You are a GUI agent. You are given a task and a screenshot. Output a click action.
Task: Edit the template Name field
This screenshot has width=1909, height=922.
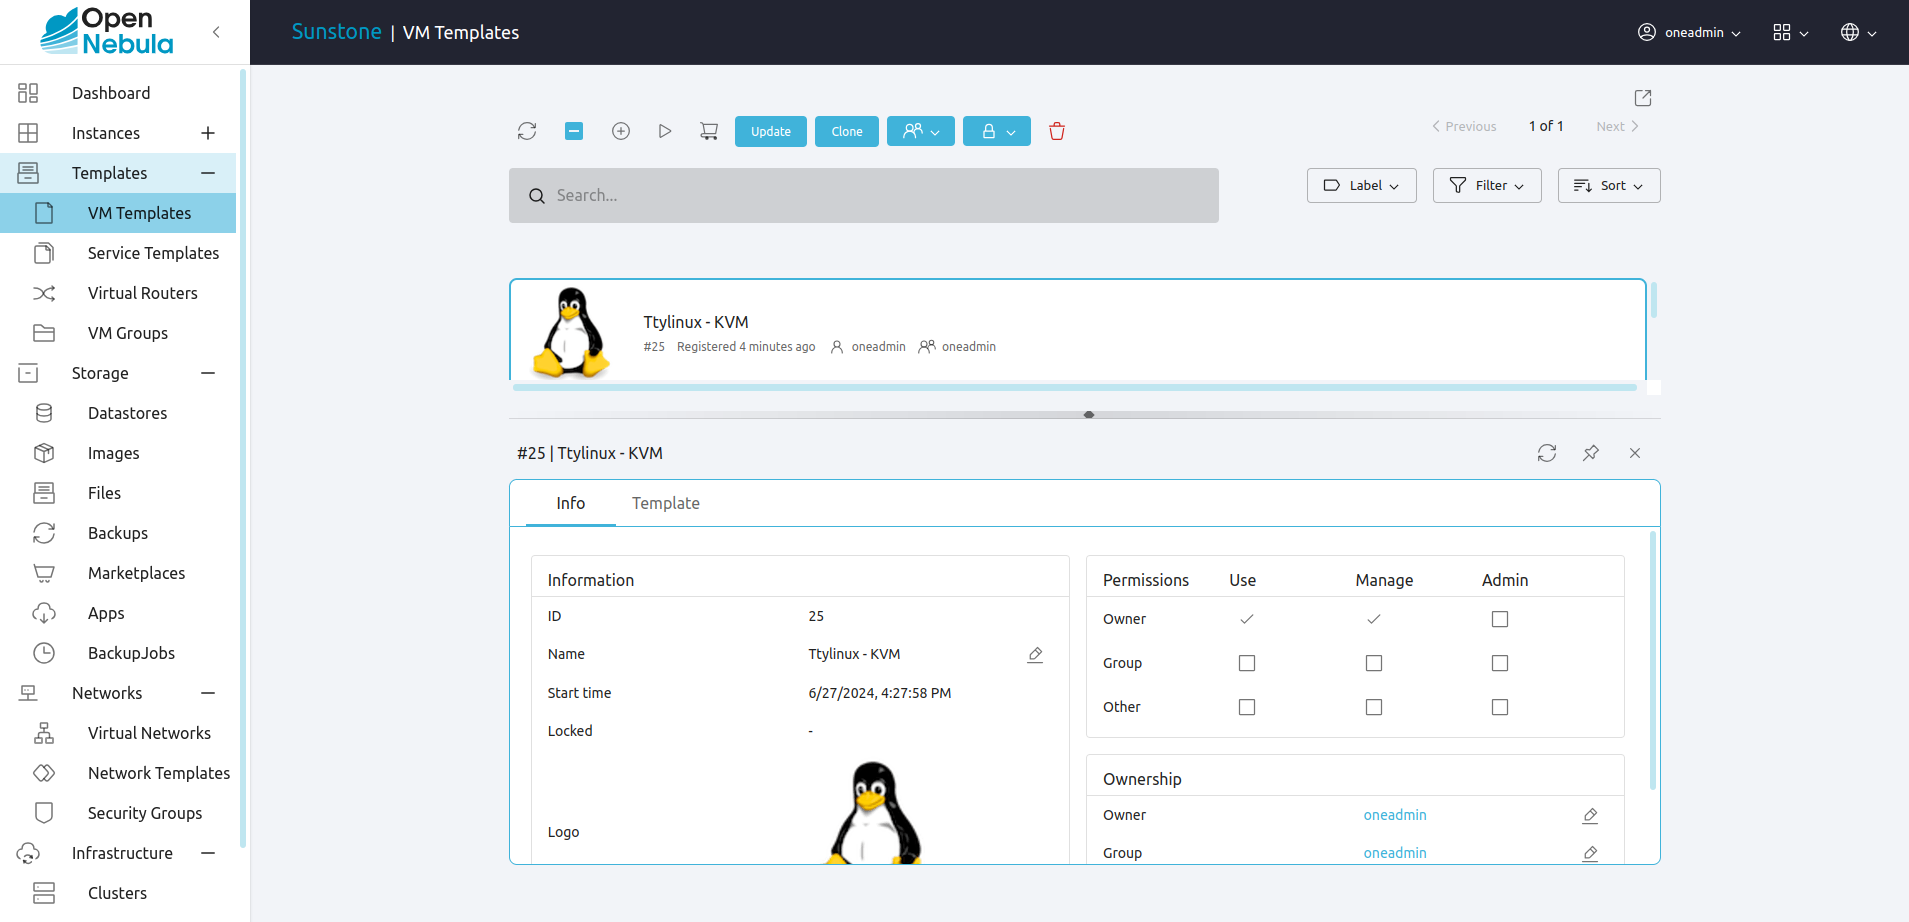(1035, 654)
